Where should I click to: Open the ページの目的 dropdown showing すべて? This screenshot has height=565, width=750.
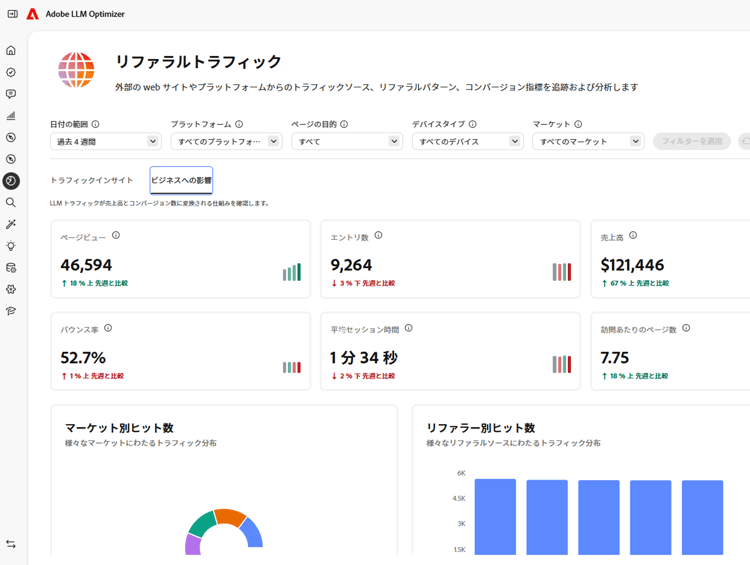[x=347, y=142]
